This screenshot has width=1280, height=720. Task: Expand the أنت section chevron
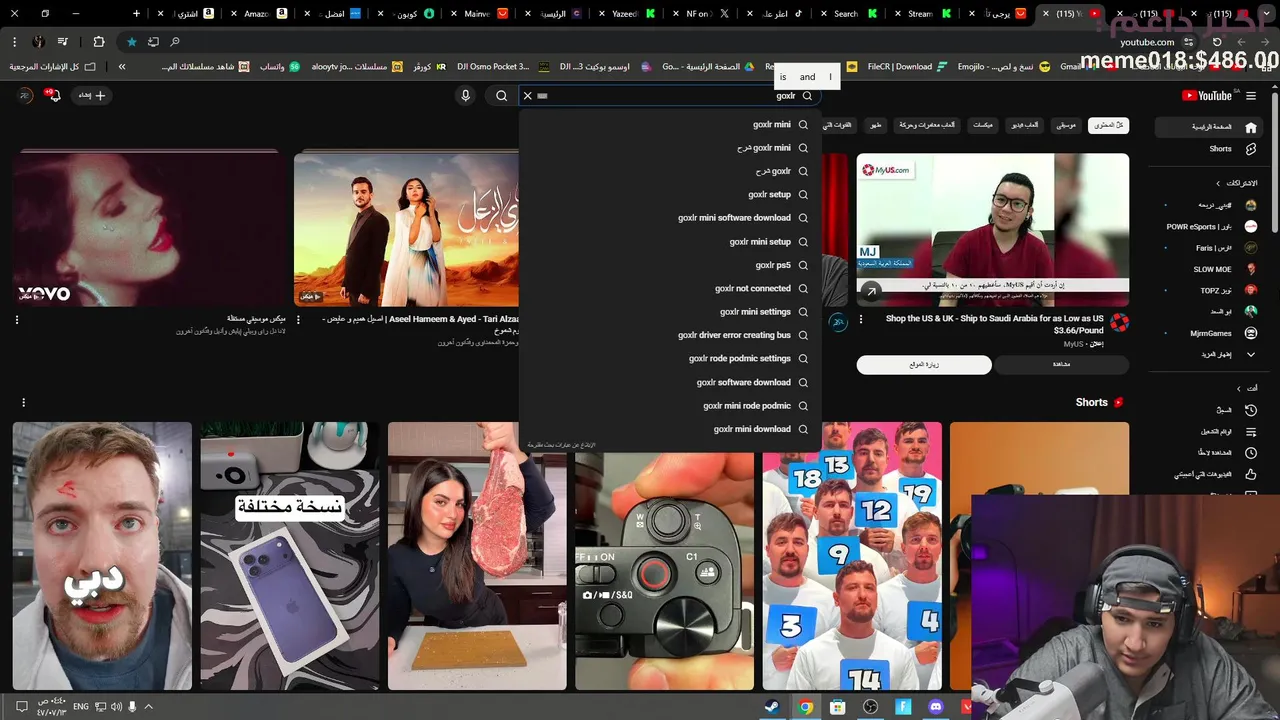click(1238, 388)
